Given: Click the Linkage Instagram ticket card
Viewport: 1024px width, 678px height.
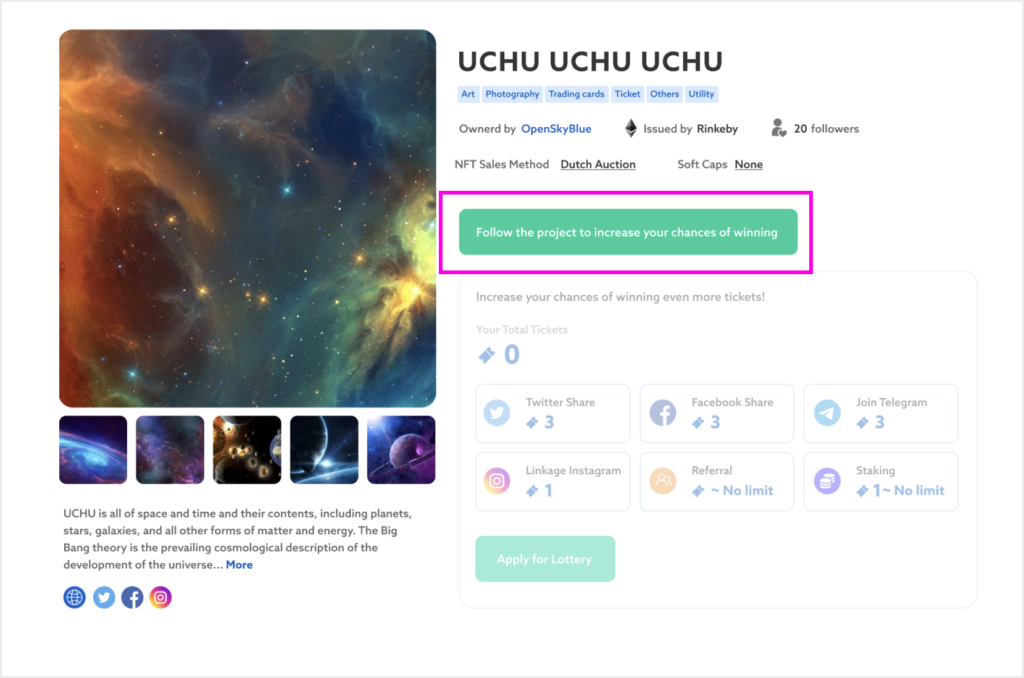Looking at the screenshot, I should [552, 481].
